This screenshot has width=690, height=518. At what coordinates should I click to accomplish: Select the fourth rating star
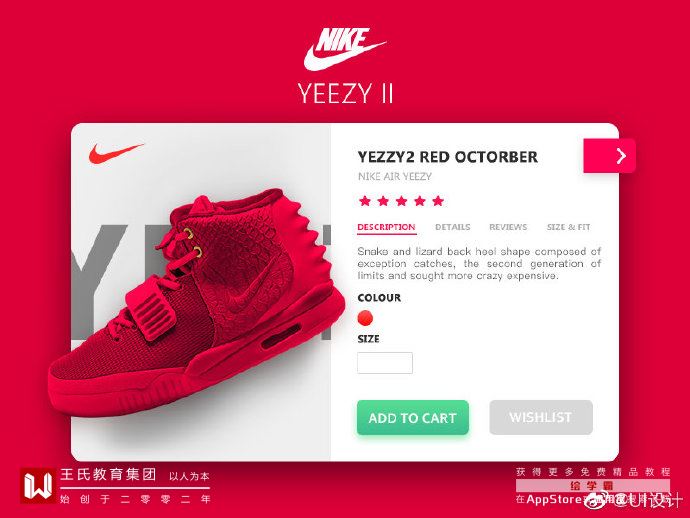coord(420,201)
